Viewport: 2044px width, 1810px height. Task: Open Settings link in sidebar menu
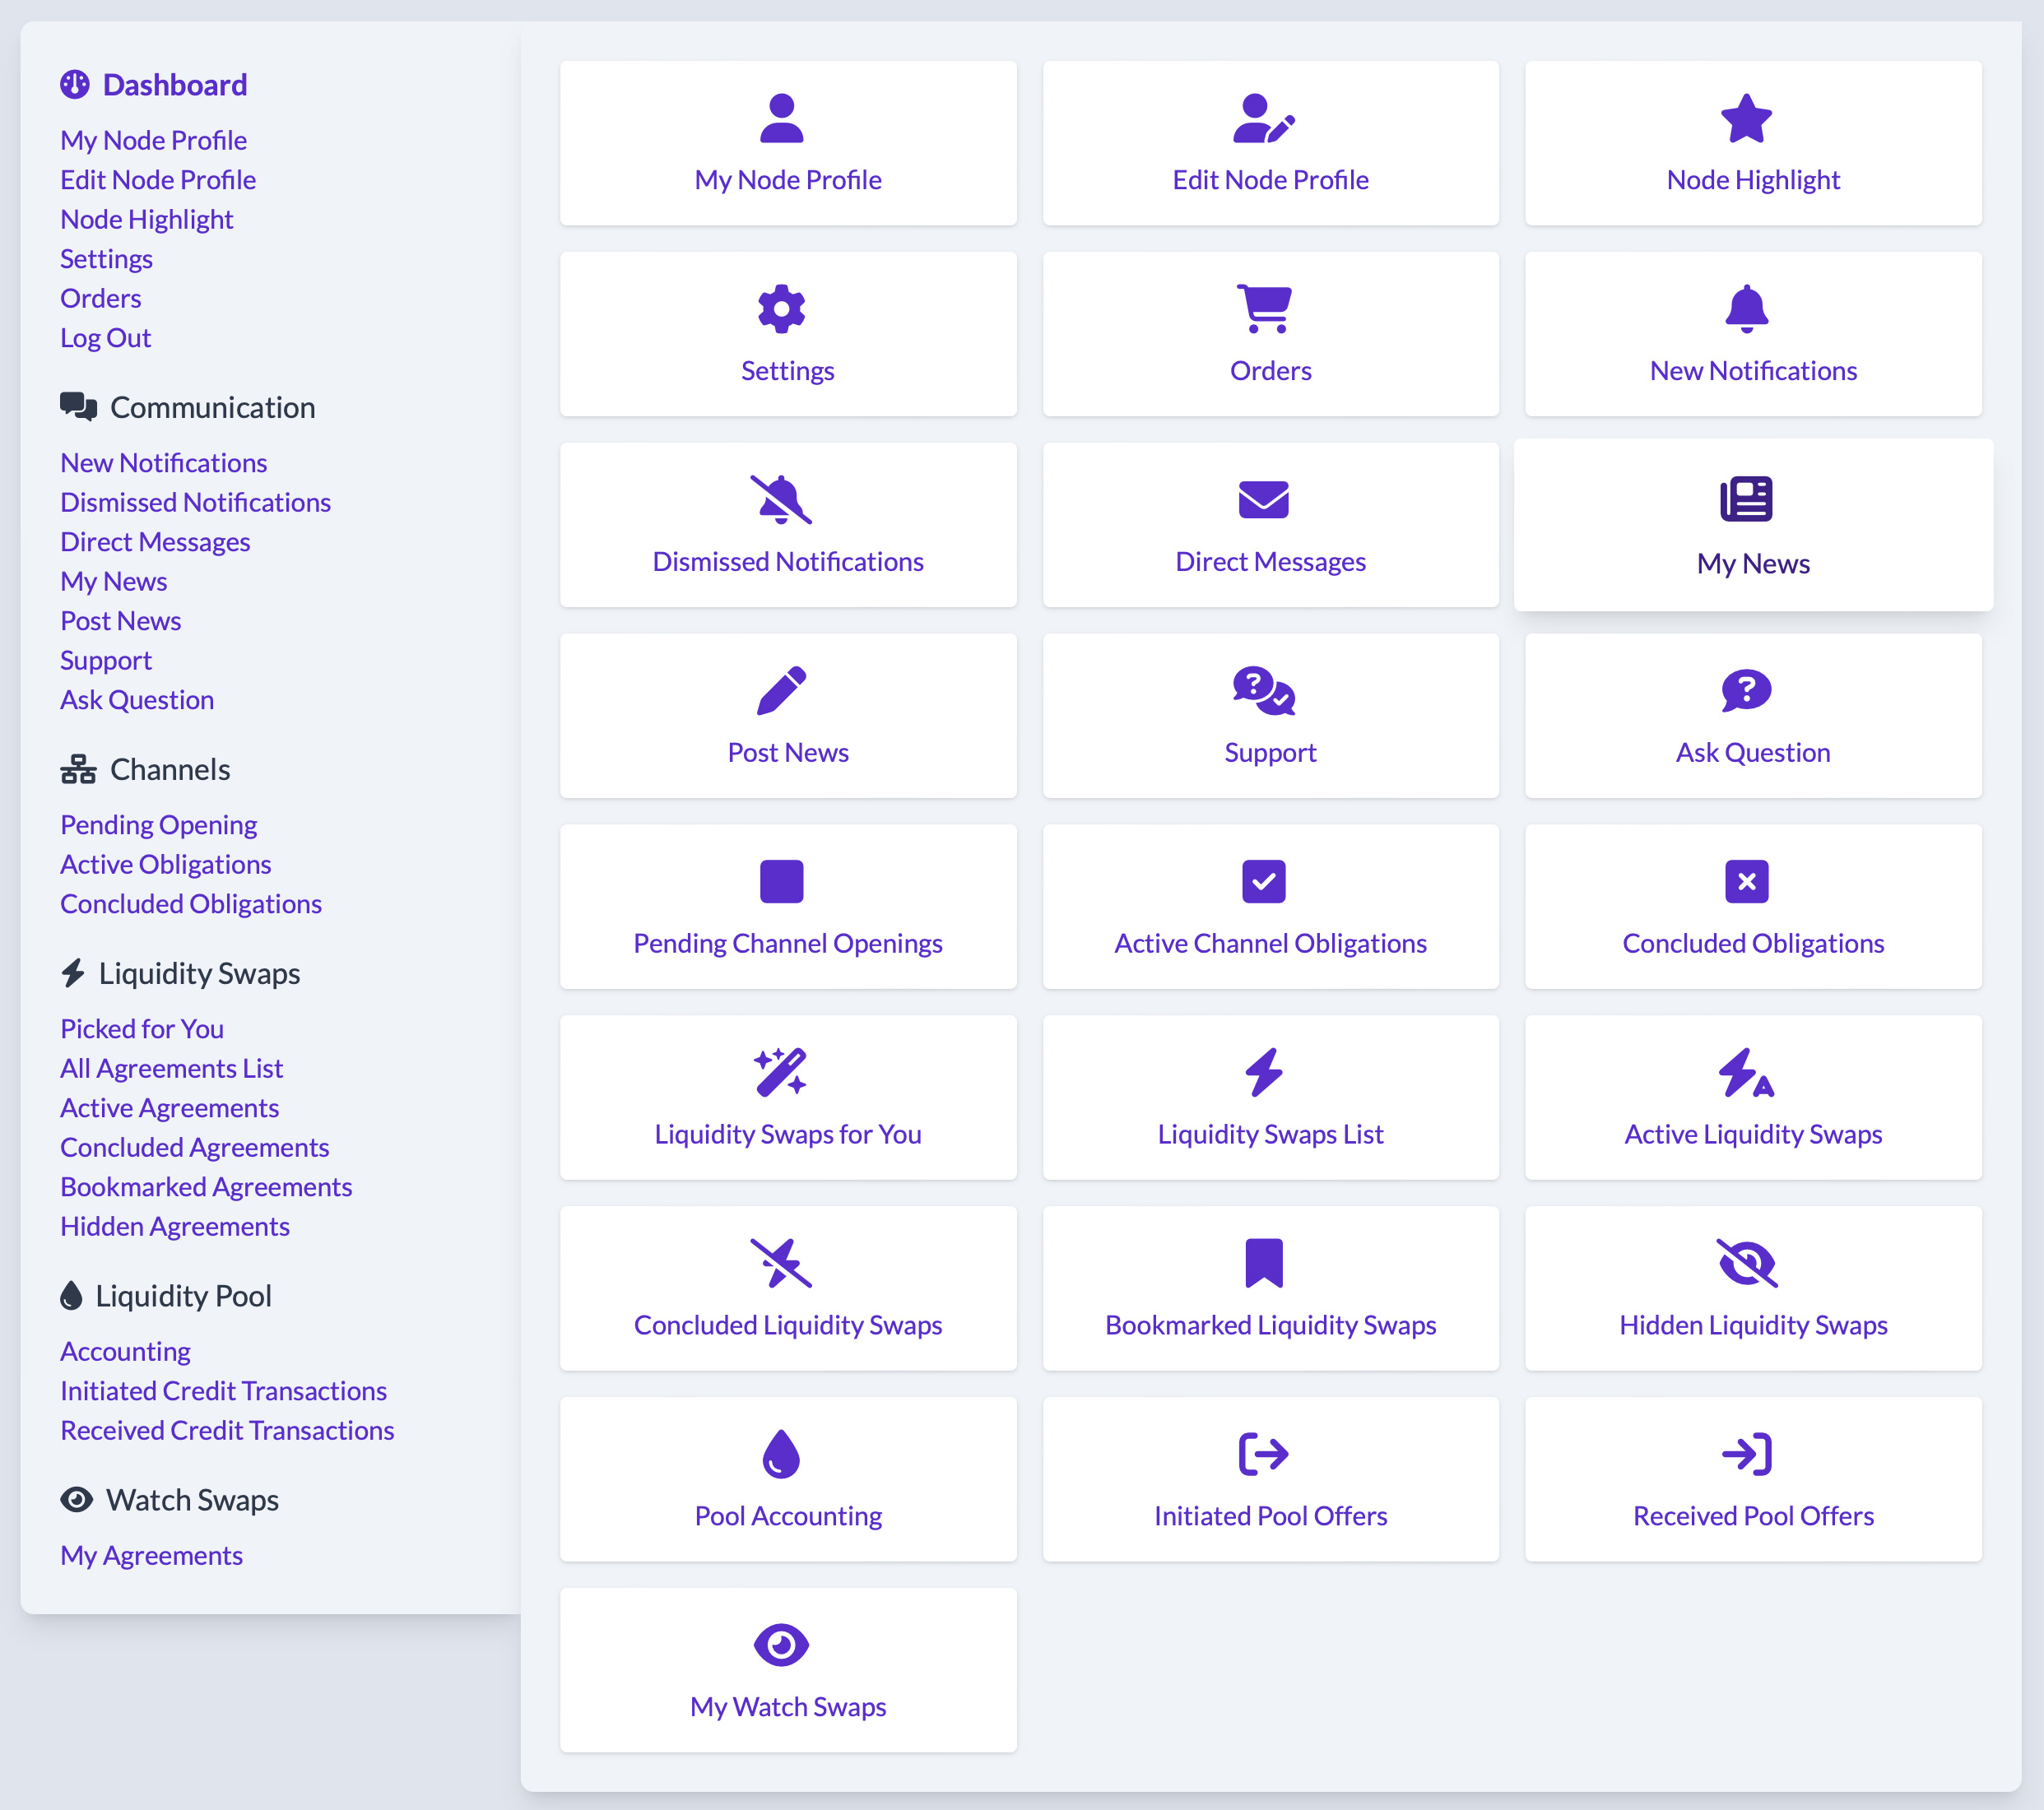tap(106, 259)
